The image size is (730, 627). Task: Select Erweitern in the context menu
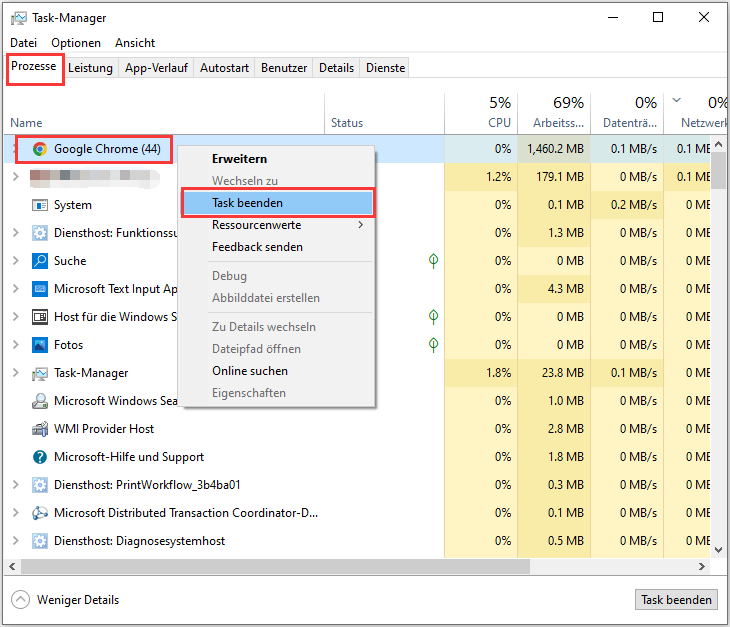(278, 159)
